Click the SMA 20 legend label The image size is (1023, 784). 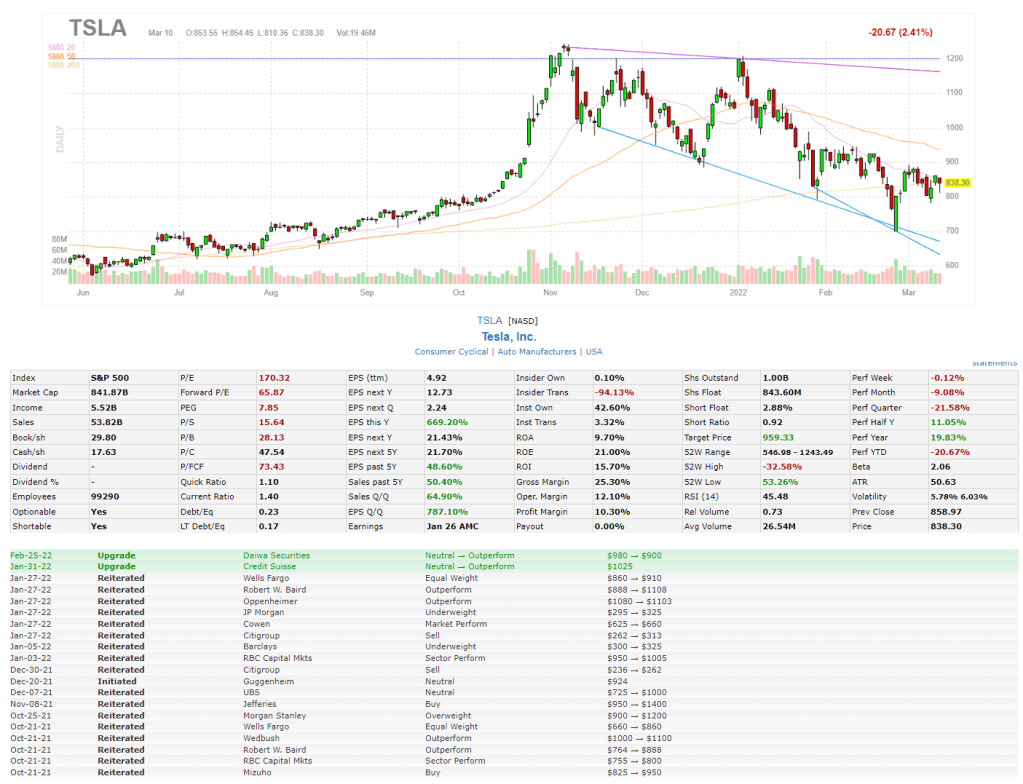tap(60, 47)
